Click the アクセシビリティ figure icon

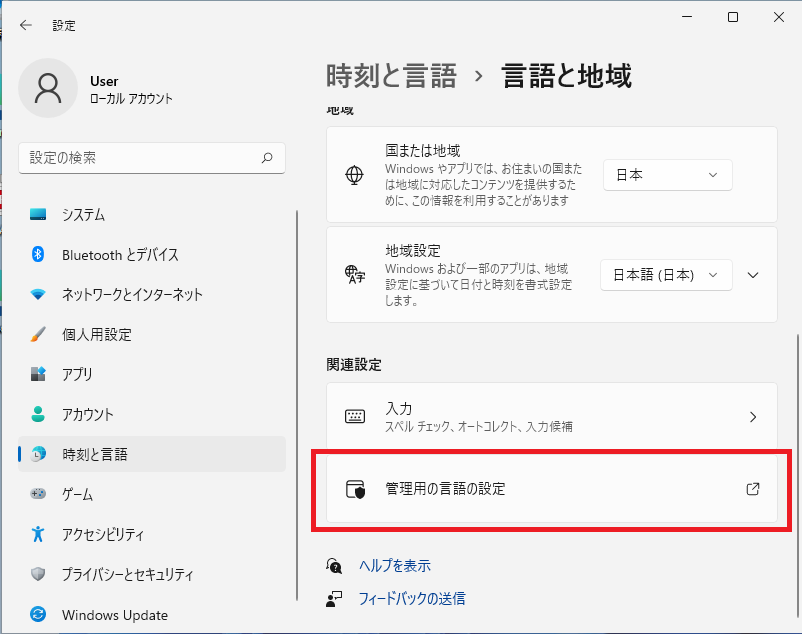pos(38,534)
